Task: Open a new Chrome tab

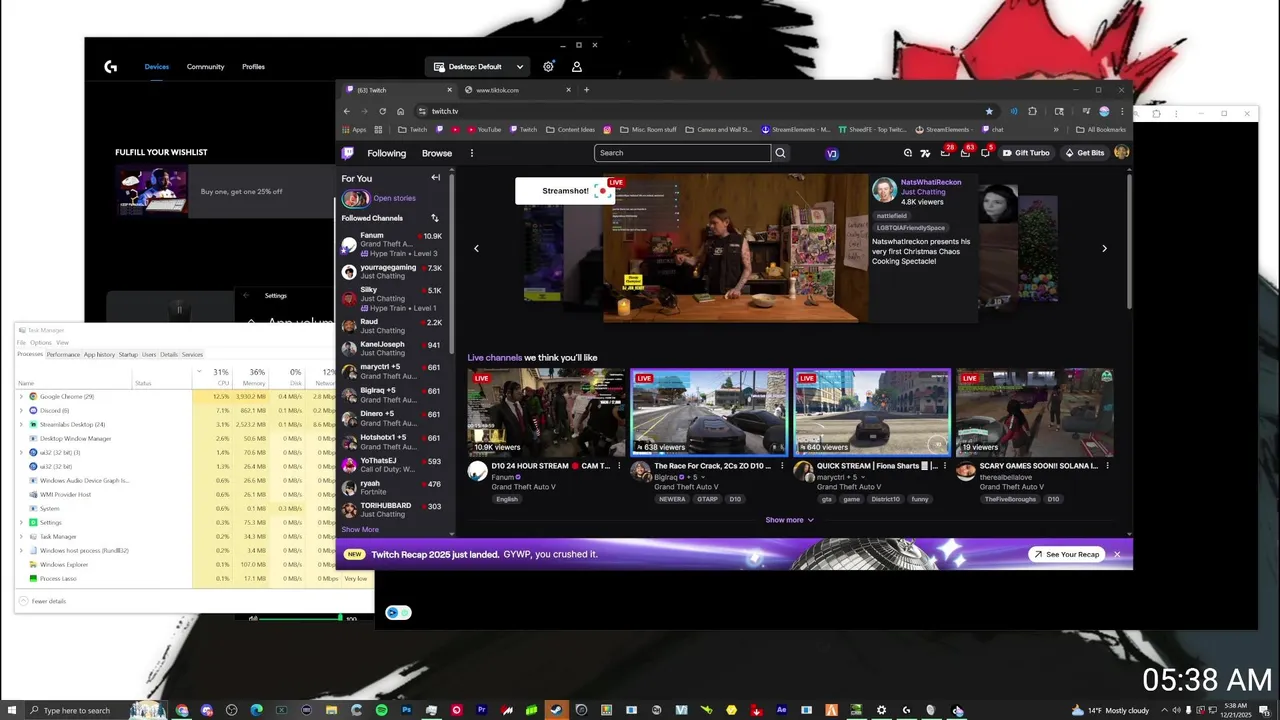Action: 586,90
